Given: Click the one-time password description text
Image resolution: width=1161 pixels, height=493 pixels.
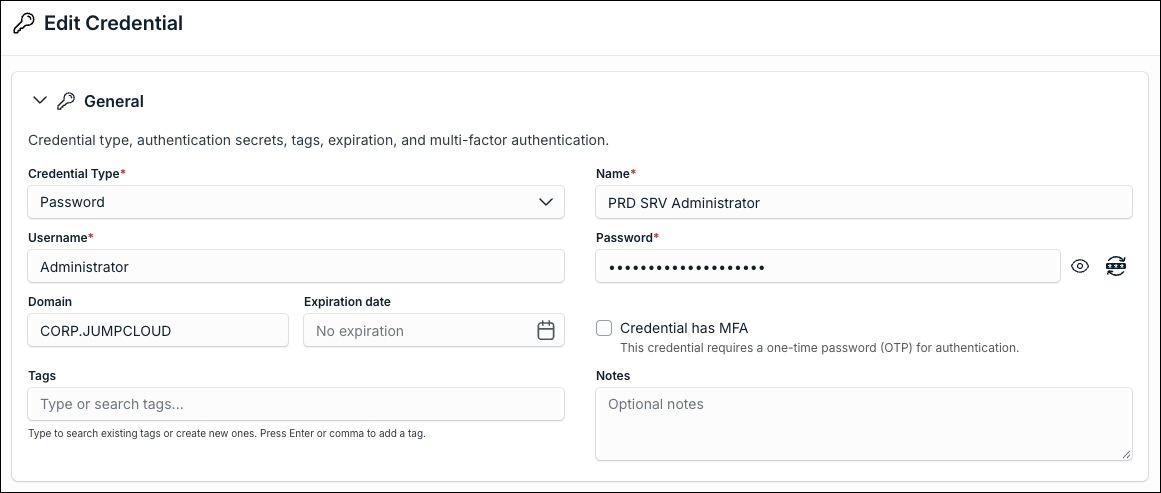Looking at the screenshot, I should click(x=820, y=348).
